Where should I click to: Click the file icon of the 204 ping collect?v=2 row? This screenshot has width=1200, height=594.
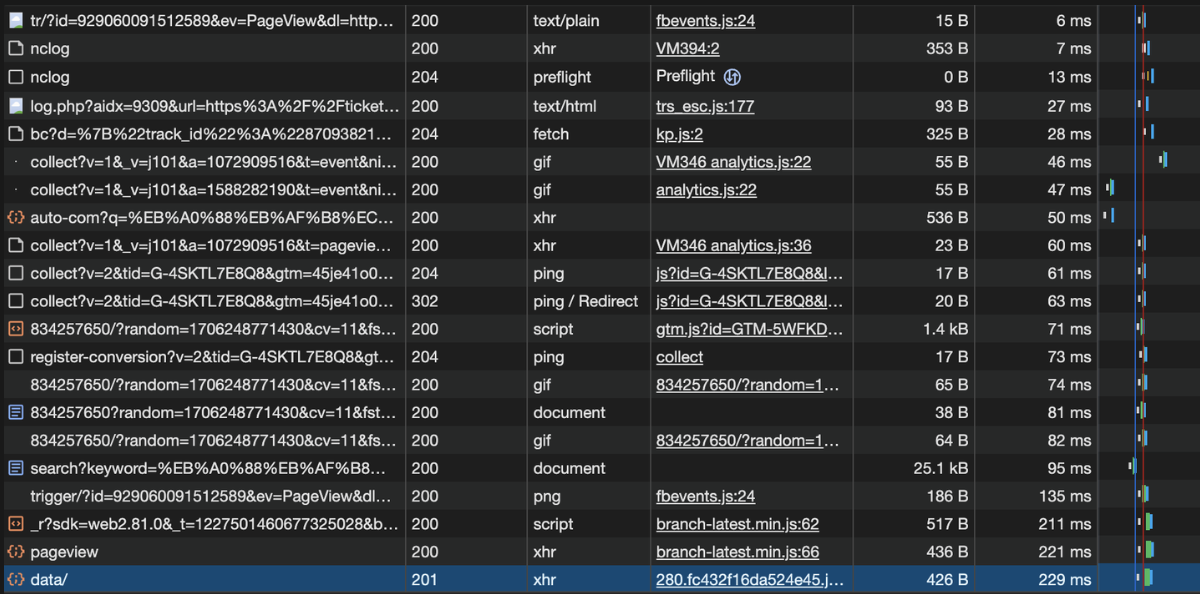click(x=15, y=273)
